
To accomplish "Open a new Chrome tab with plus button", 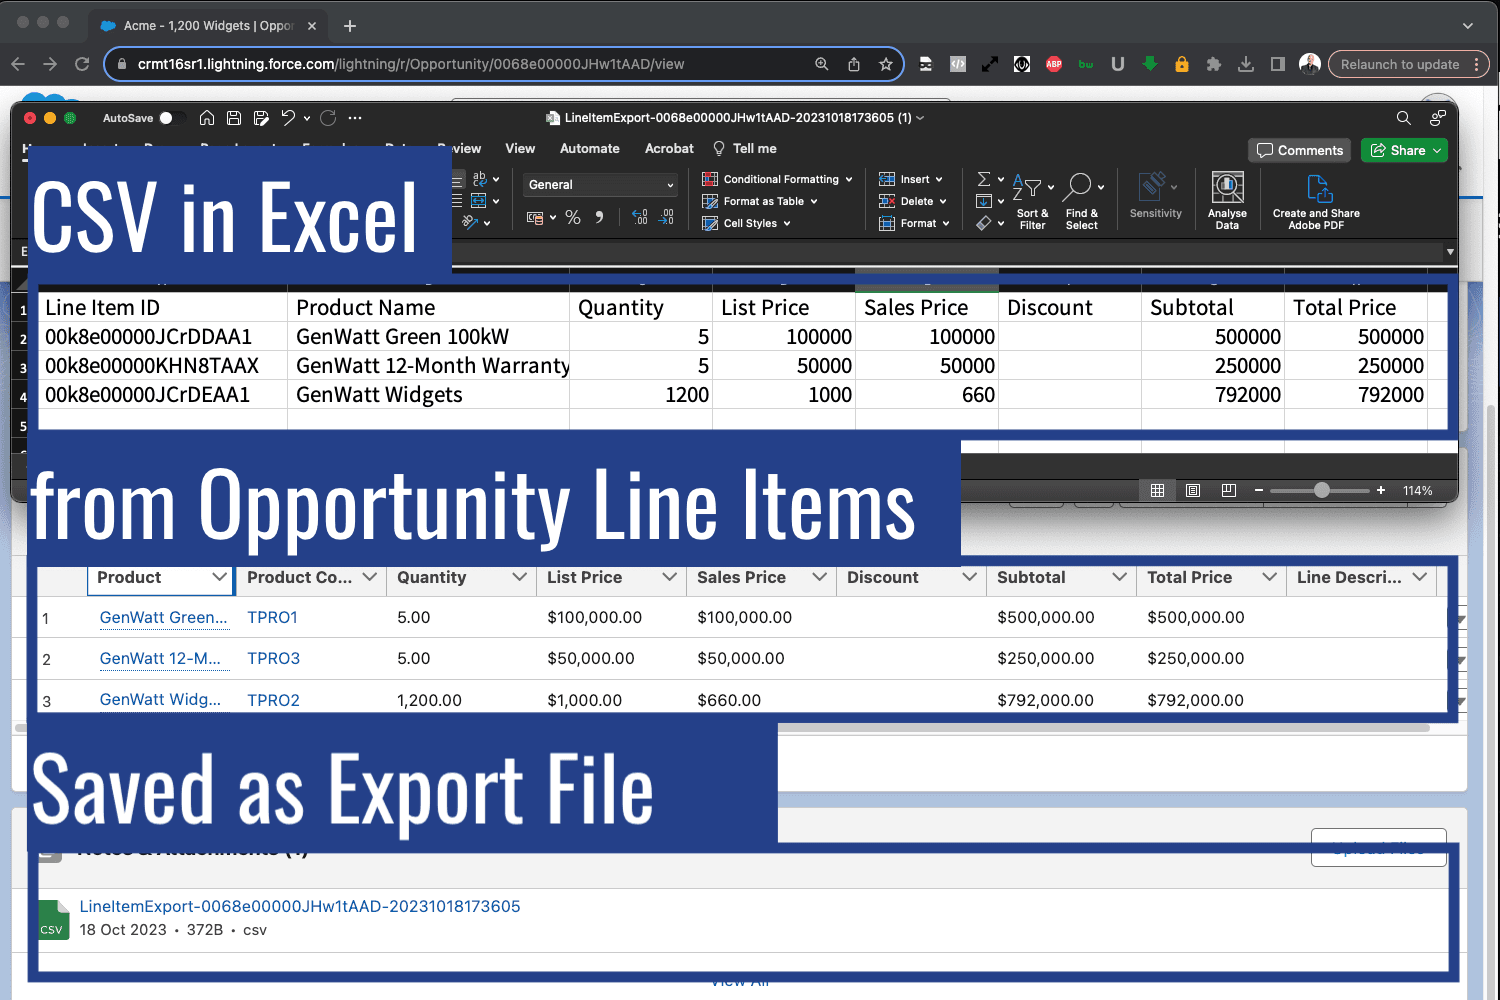I will coord(350,25).
